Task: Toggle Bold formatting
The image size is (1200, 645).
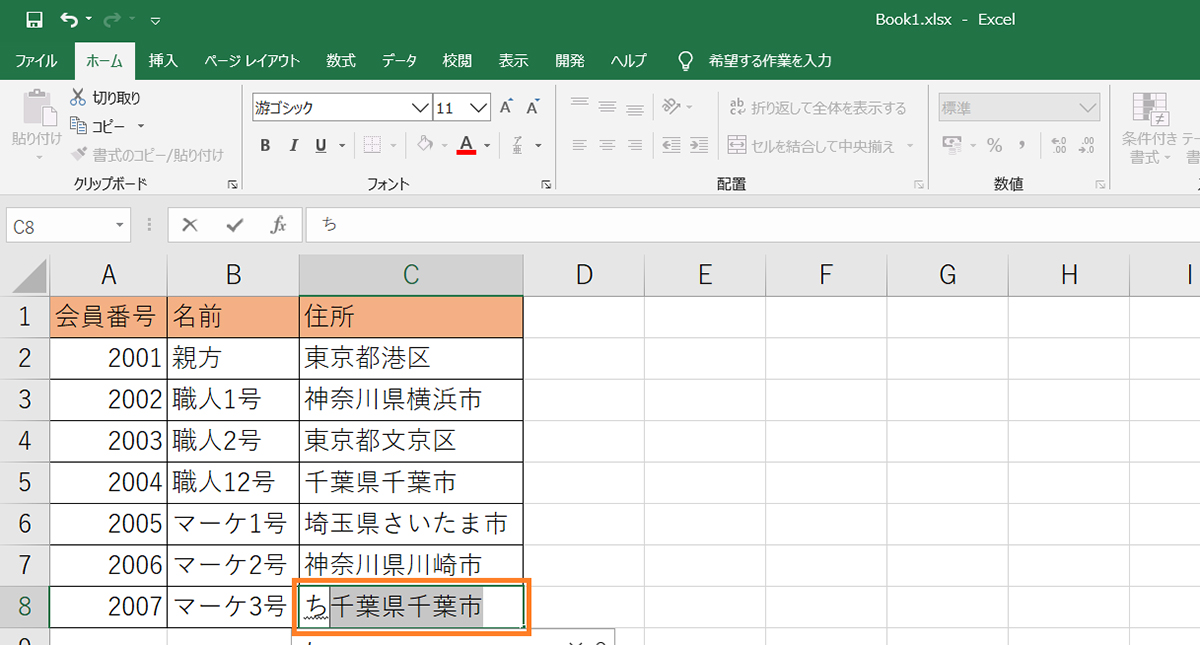Action: pos(265,146)
